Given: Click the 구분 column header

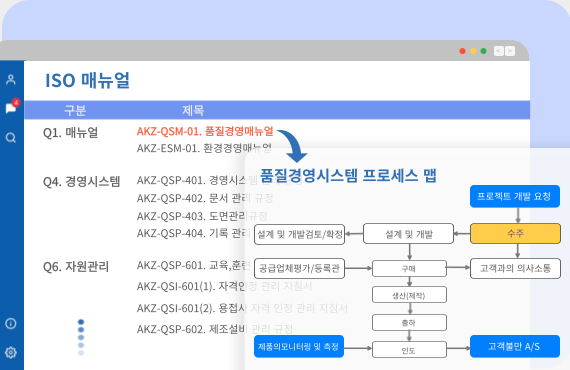Looking at the screenshot, I should coord(75,110).
